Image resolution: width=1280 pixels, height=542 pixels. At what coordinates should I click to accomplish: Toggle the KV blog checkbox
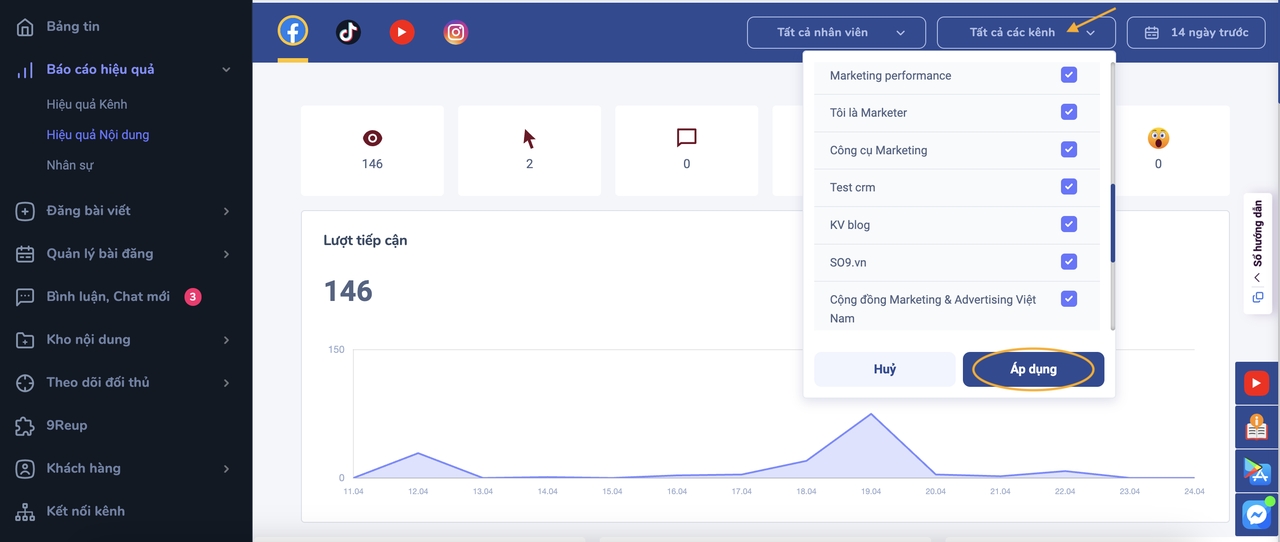[x=1069, y=224]
